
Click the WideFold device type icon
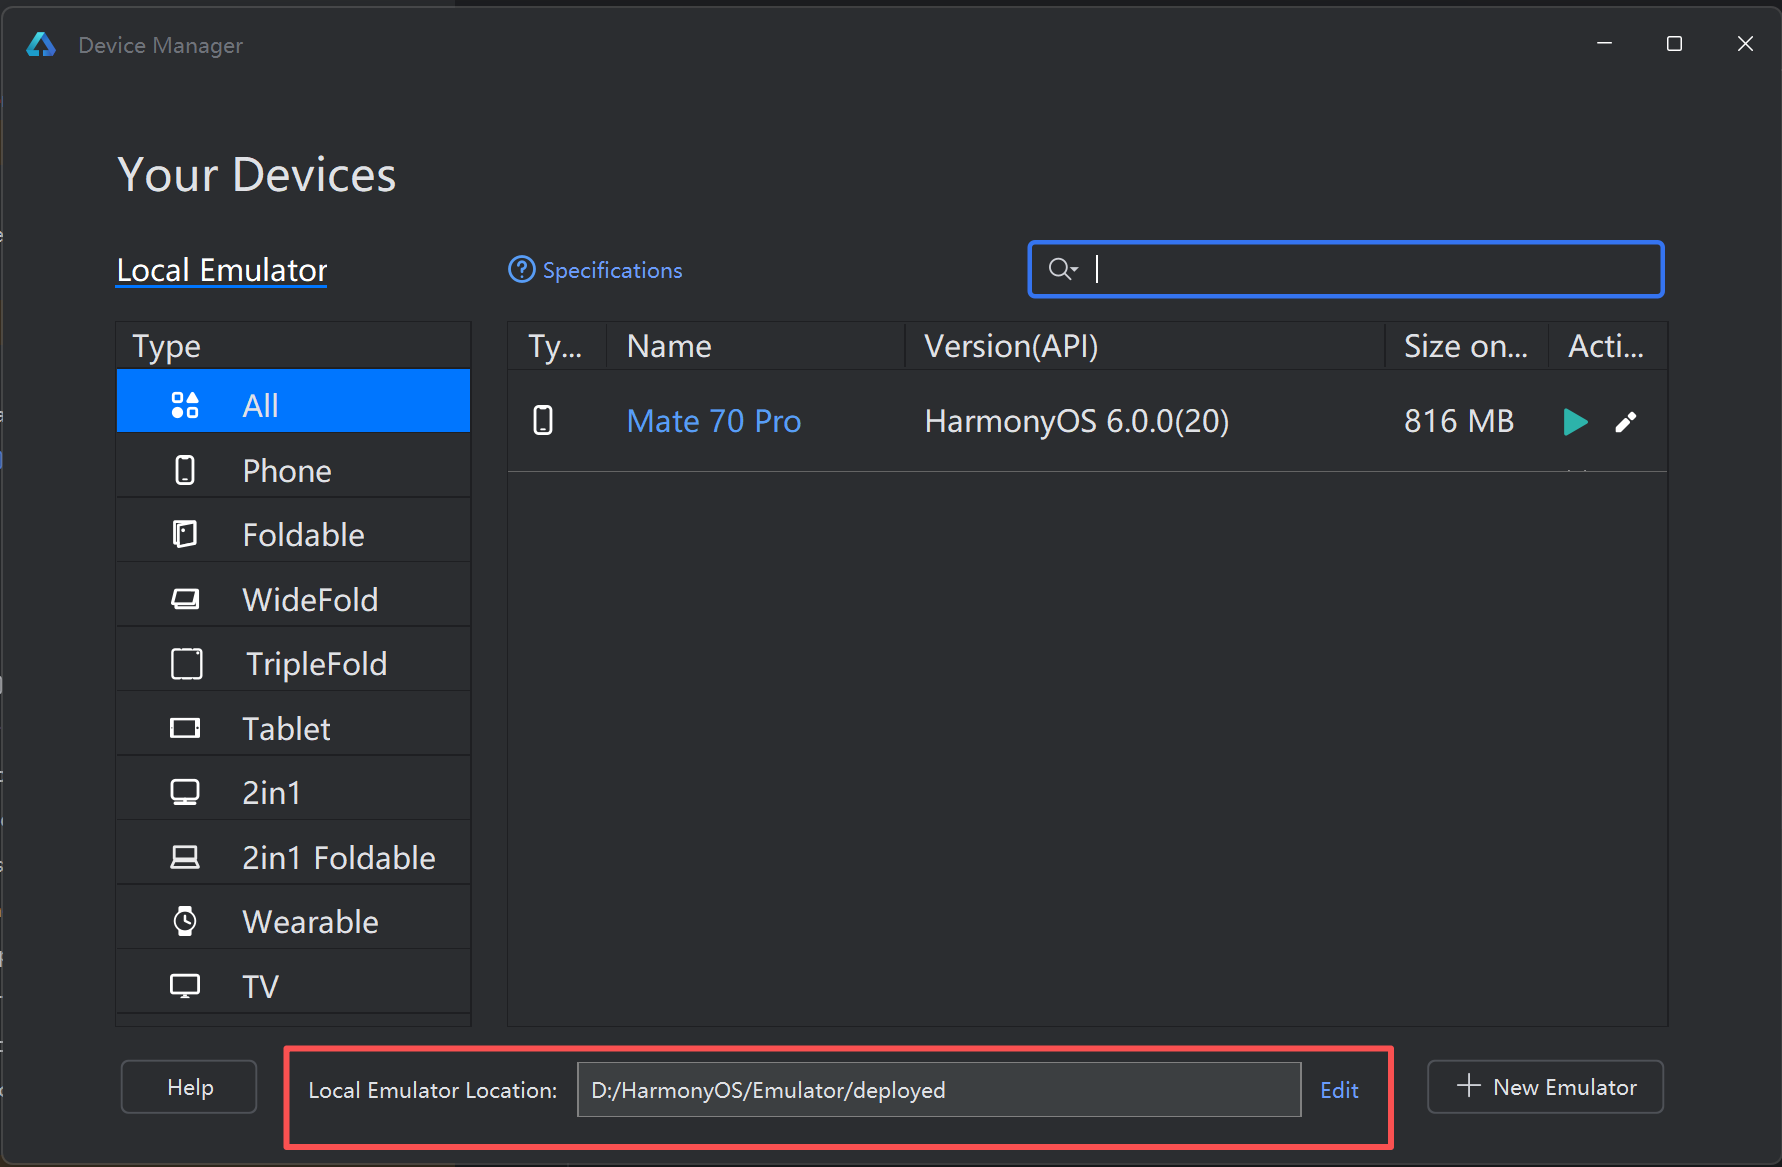(185, 599)
